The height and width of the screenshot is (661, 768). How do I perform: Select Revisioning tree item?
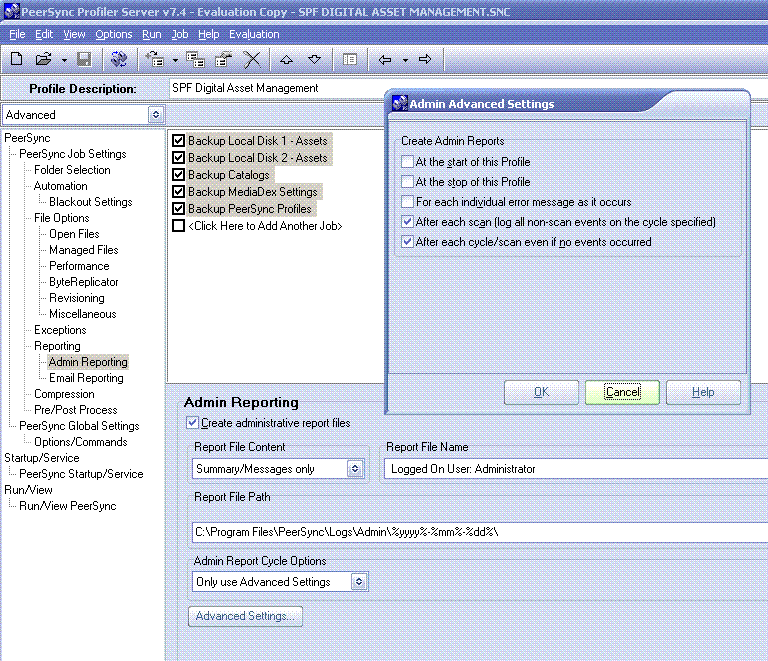[76, 298]
